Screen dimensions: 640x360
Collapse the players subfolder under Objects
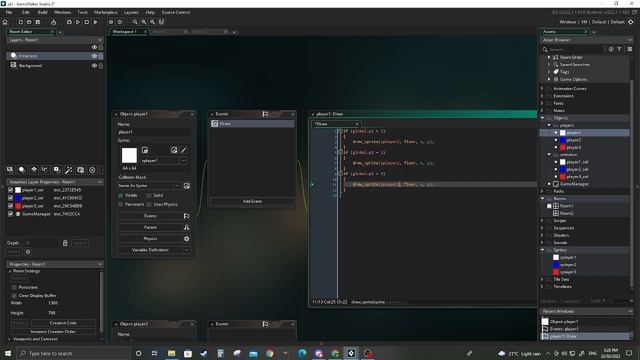click(549, 125)
